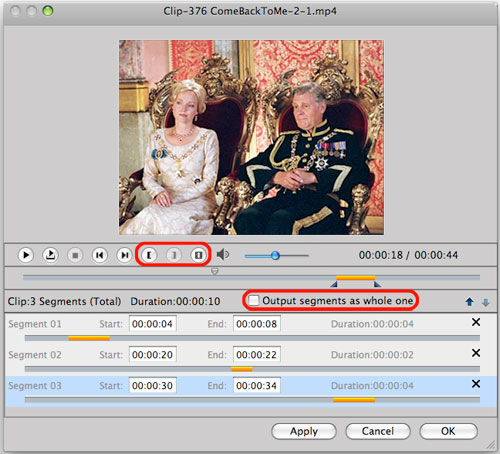Click the right trim handle on main timeline

[x=377, y=284]
